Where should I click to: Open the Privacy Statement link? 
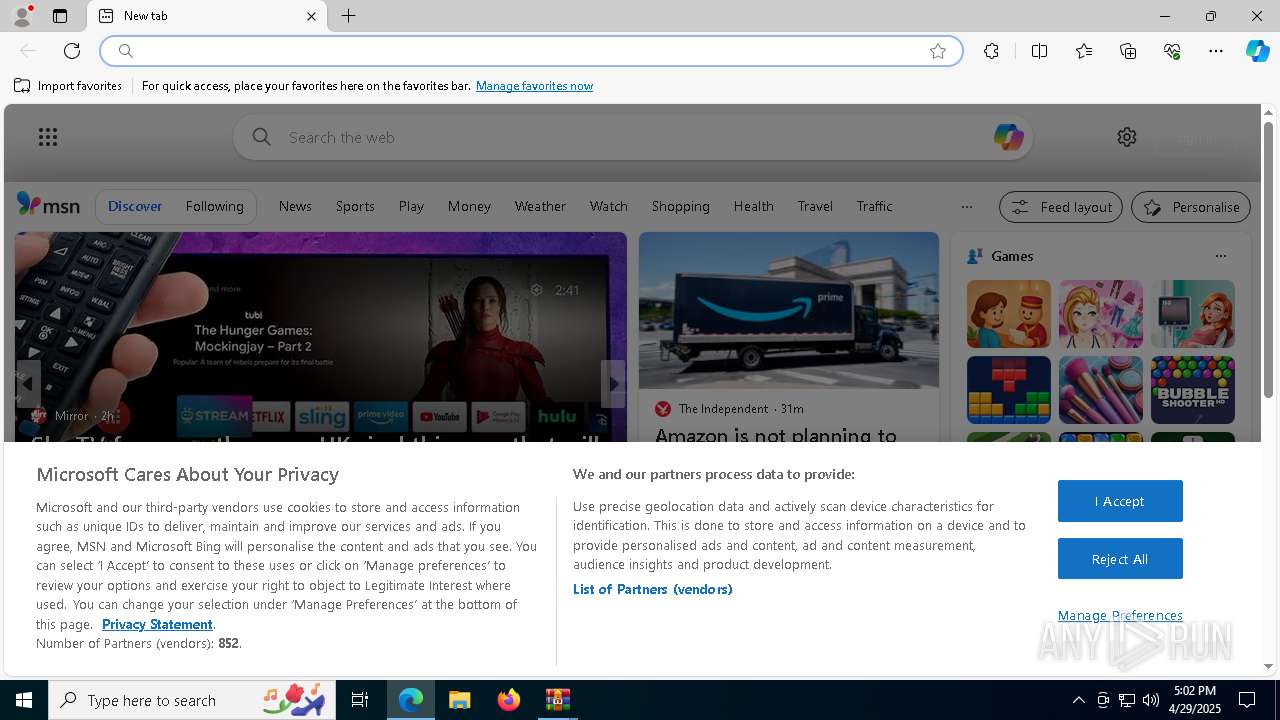(x=157, y=624)
